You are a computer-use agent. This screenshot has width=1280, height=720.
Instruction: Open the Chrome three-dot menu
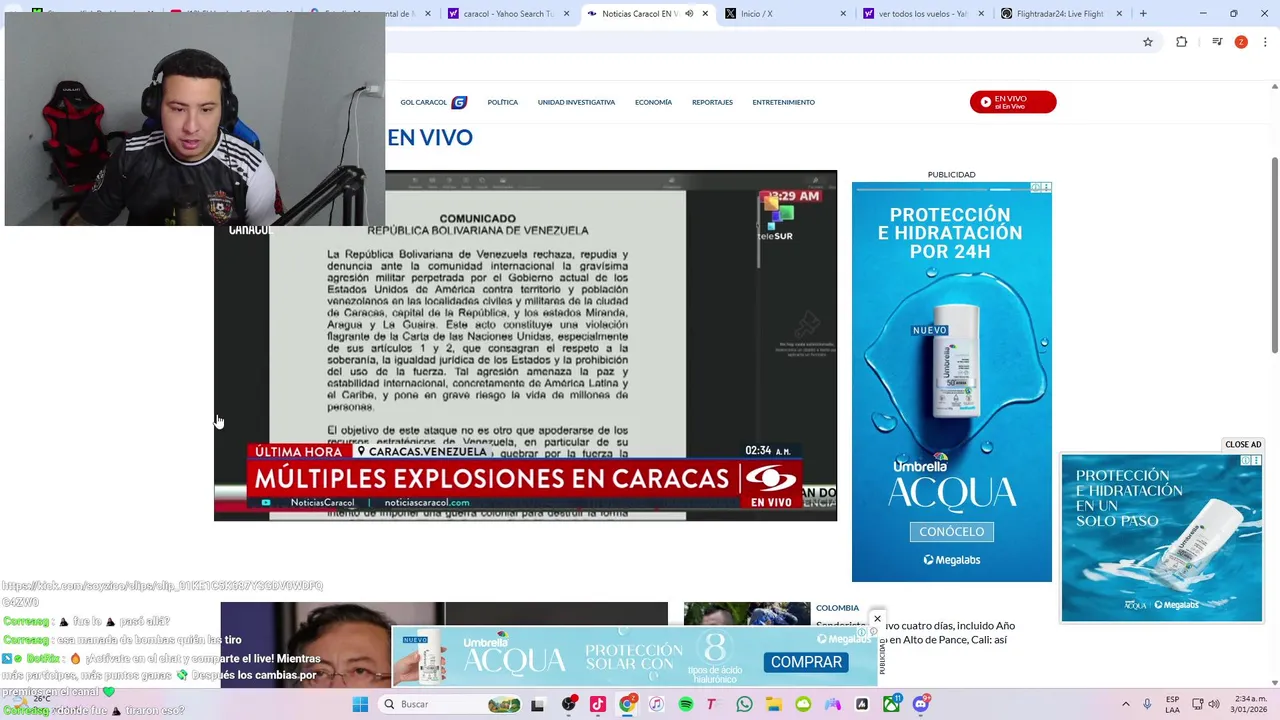tap(1265, 42)
